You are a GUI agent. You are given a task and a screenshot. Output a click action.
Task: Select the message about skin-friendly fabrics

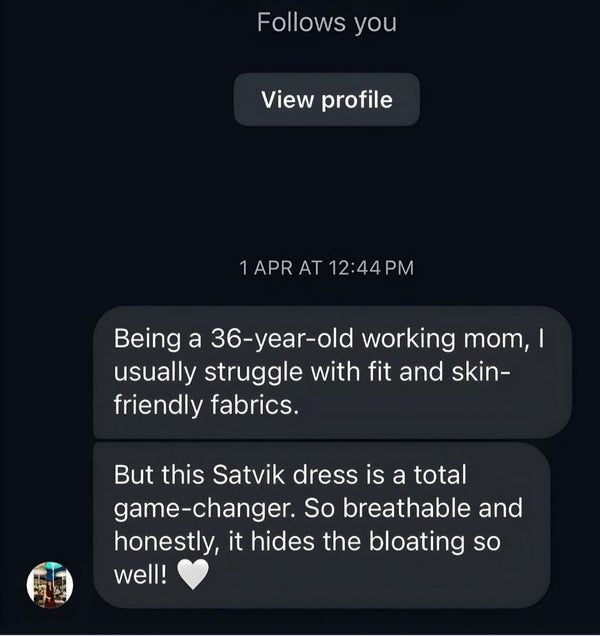tap(331, 372)
